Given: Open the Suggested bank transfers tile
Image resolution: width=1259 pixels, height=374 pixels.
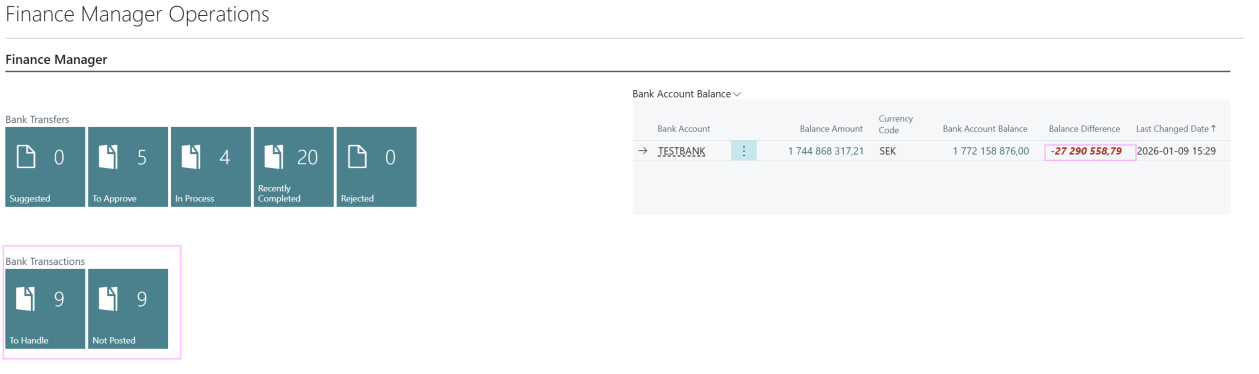Looking at the screenshot, I should click(x=45, y=167).
